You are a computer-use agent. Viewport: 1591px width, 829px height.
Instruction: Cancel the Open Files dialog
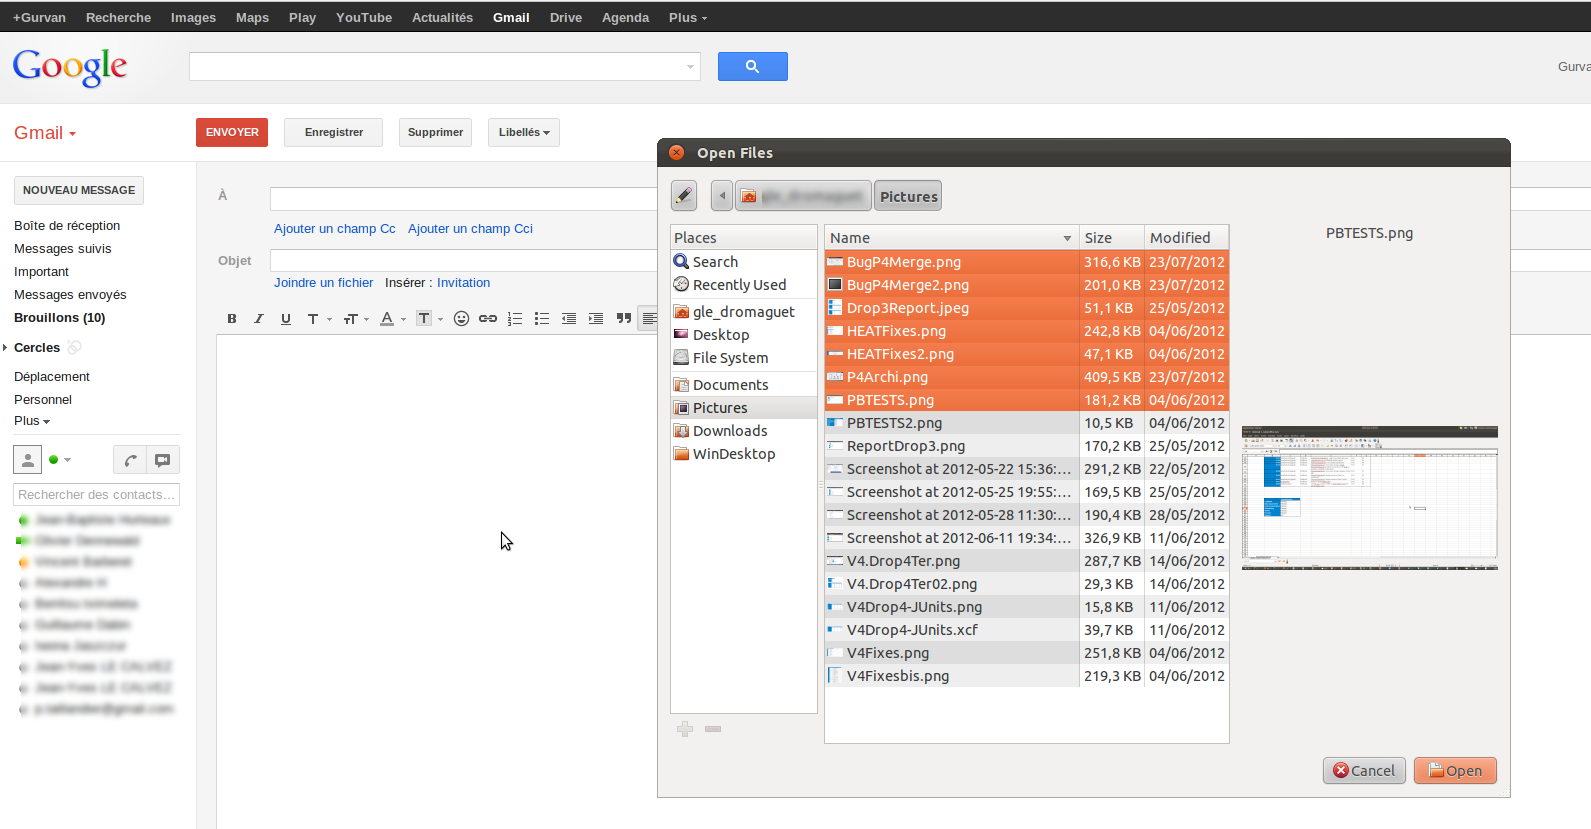point(1364,771)
